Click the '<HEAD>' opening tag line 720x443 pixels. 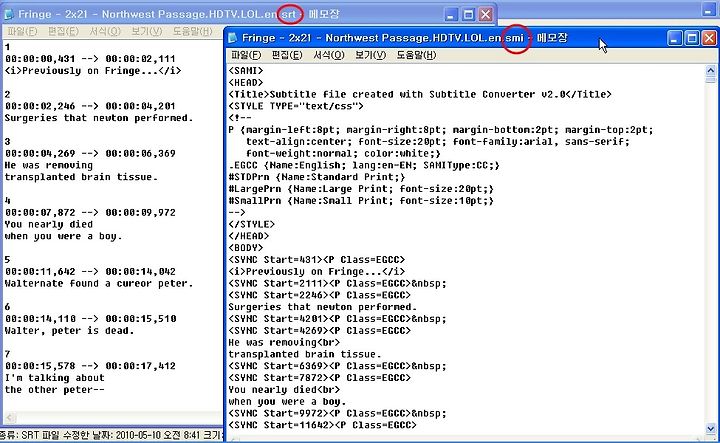tap(246, 83)
